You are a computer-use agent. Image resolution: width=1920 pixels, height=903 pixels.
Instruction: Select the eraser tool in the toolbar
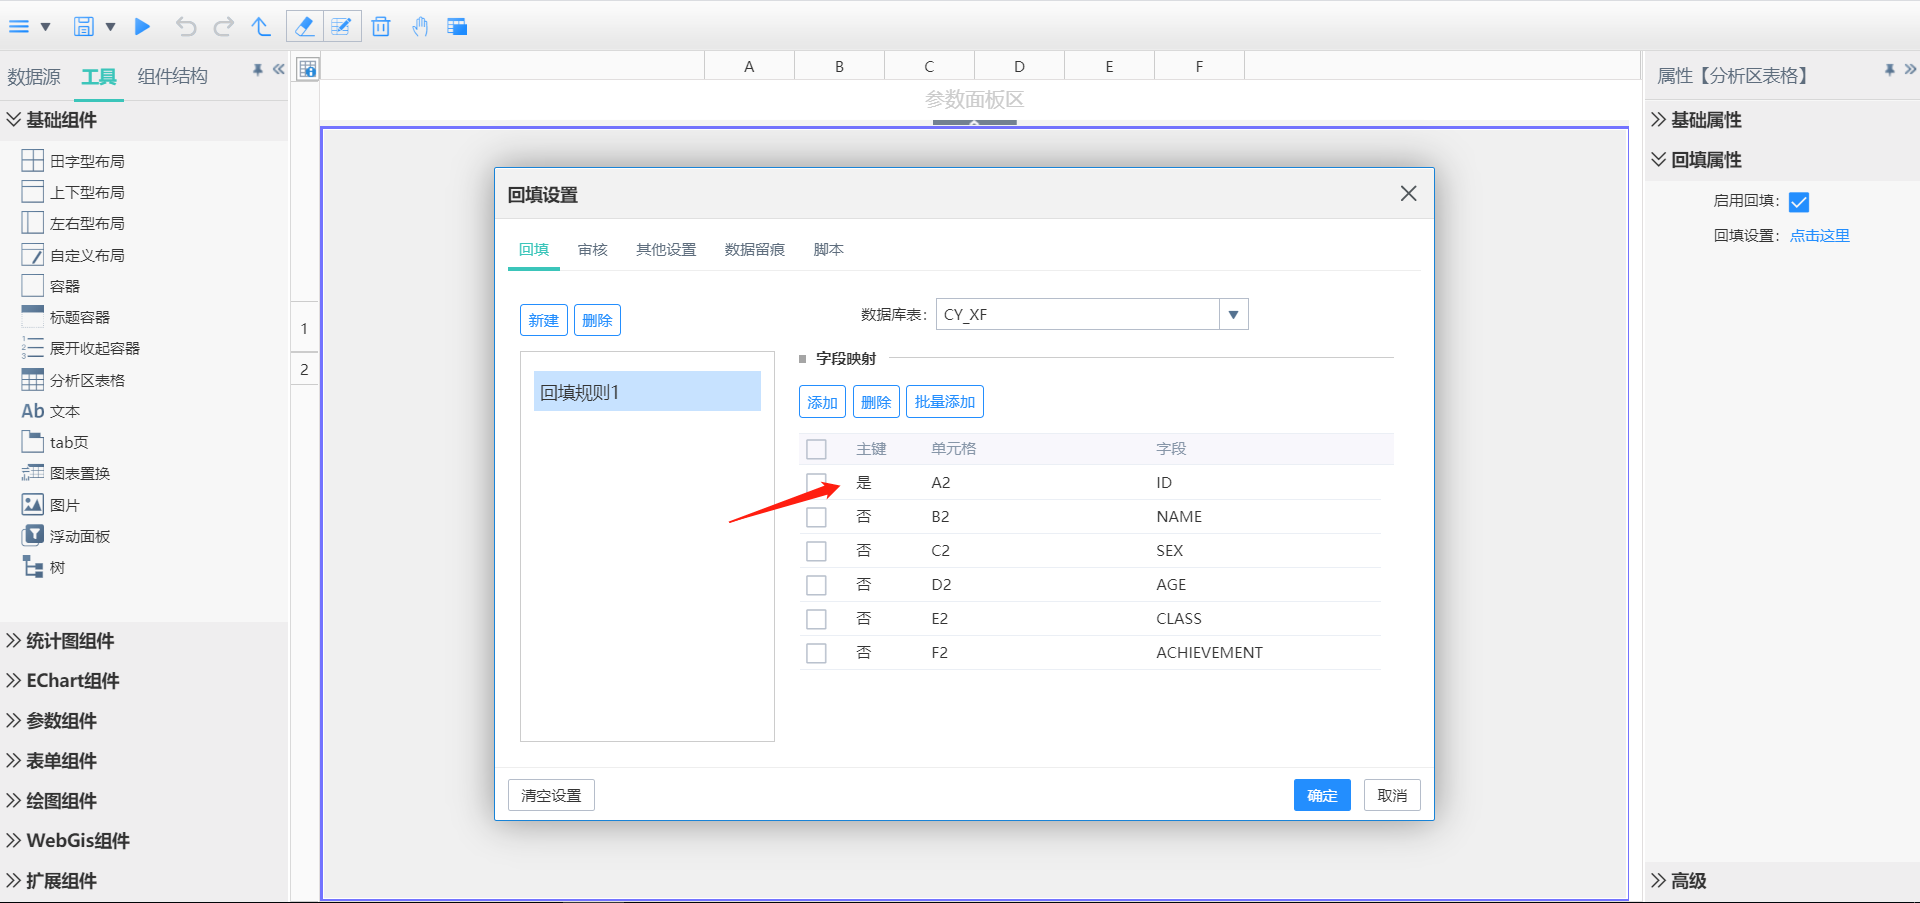pyautogui.click(x=304, y=27)
